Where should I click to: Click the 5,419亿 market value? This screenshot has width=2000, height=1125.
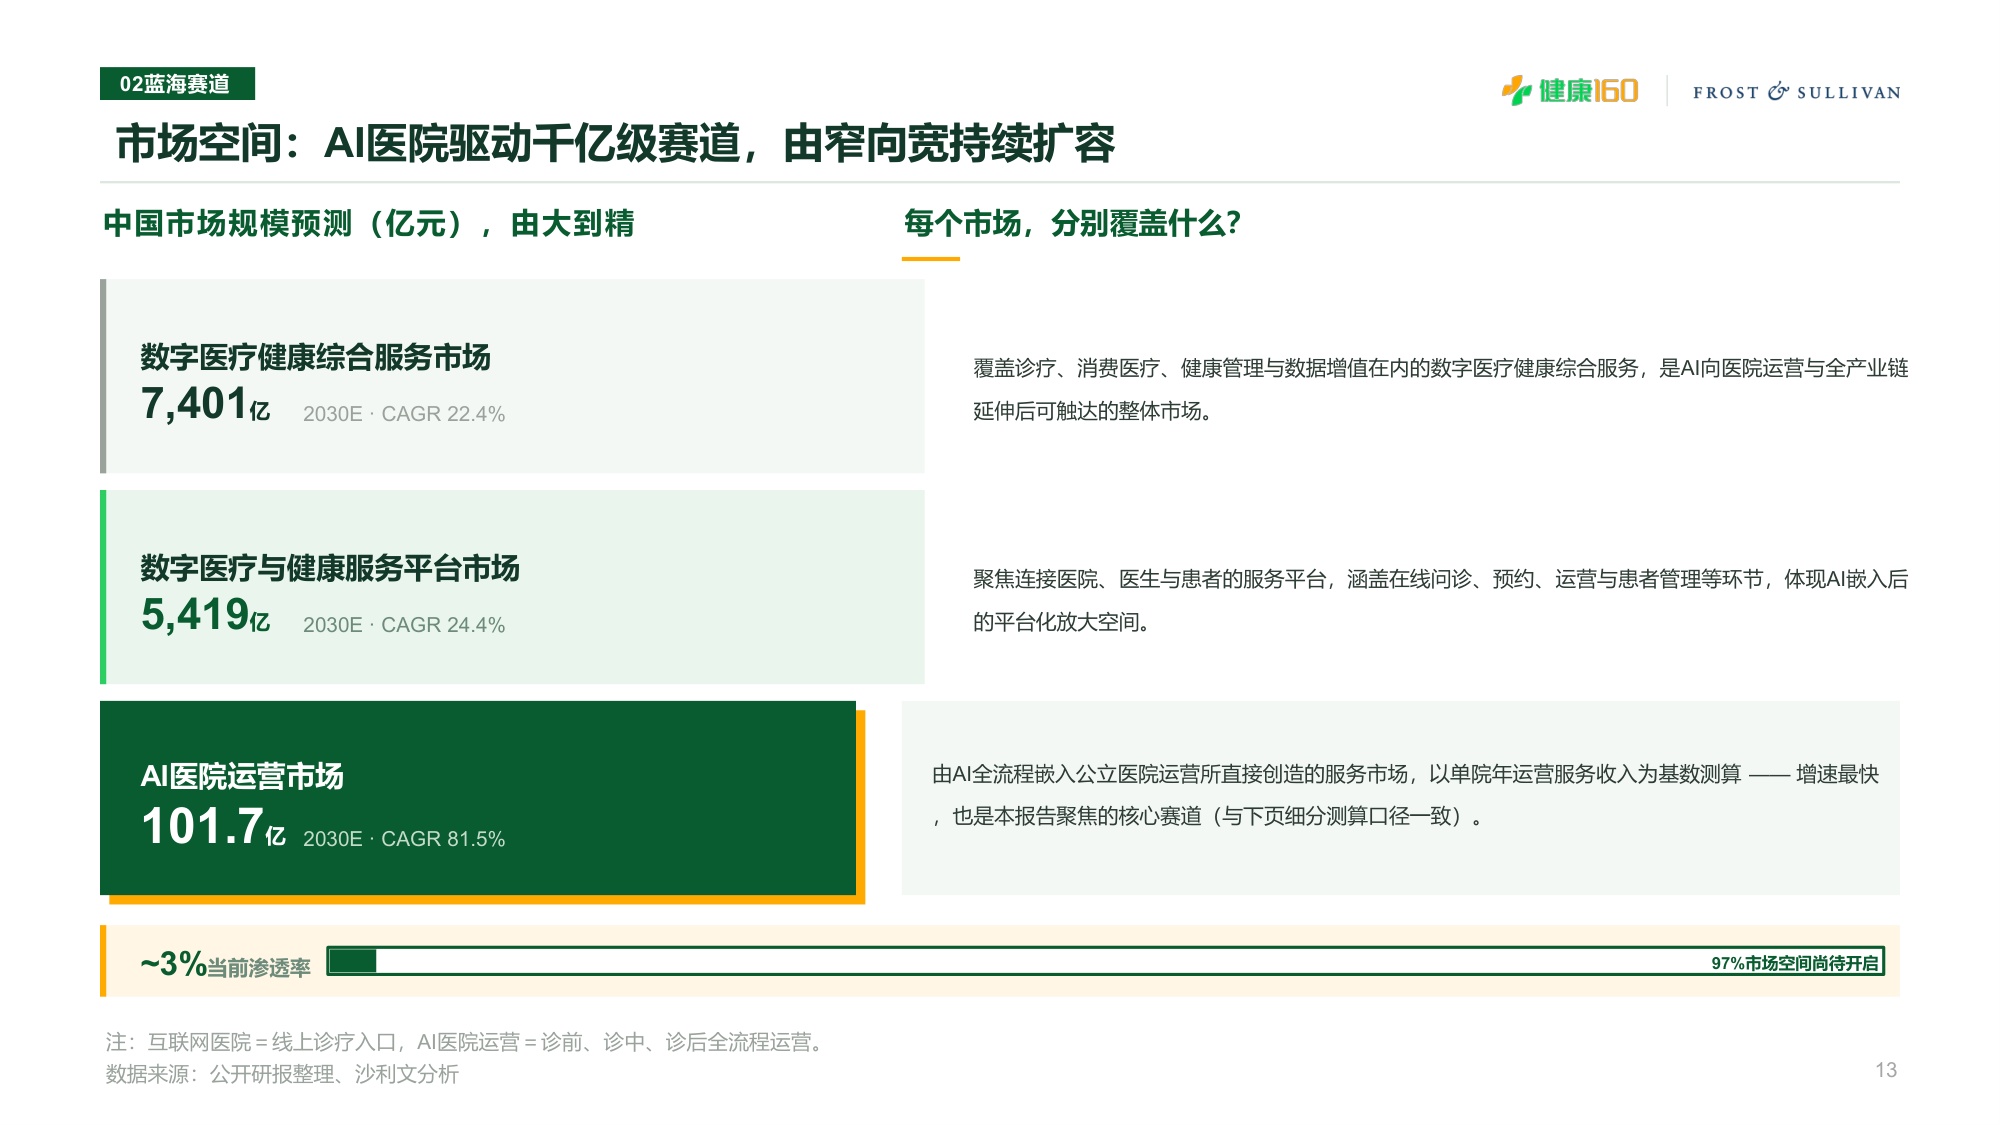pyautogui.click(x=205, y=615)
